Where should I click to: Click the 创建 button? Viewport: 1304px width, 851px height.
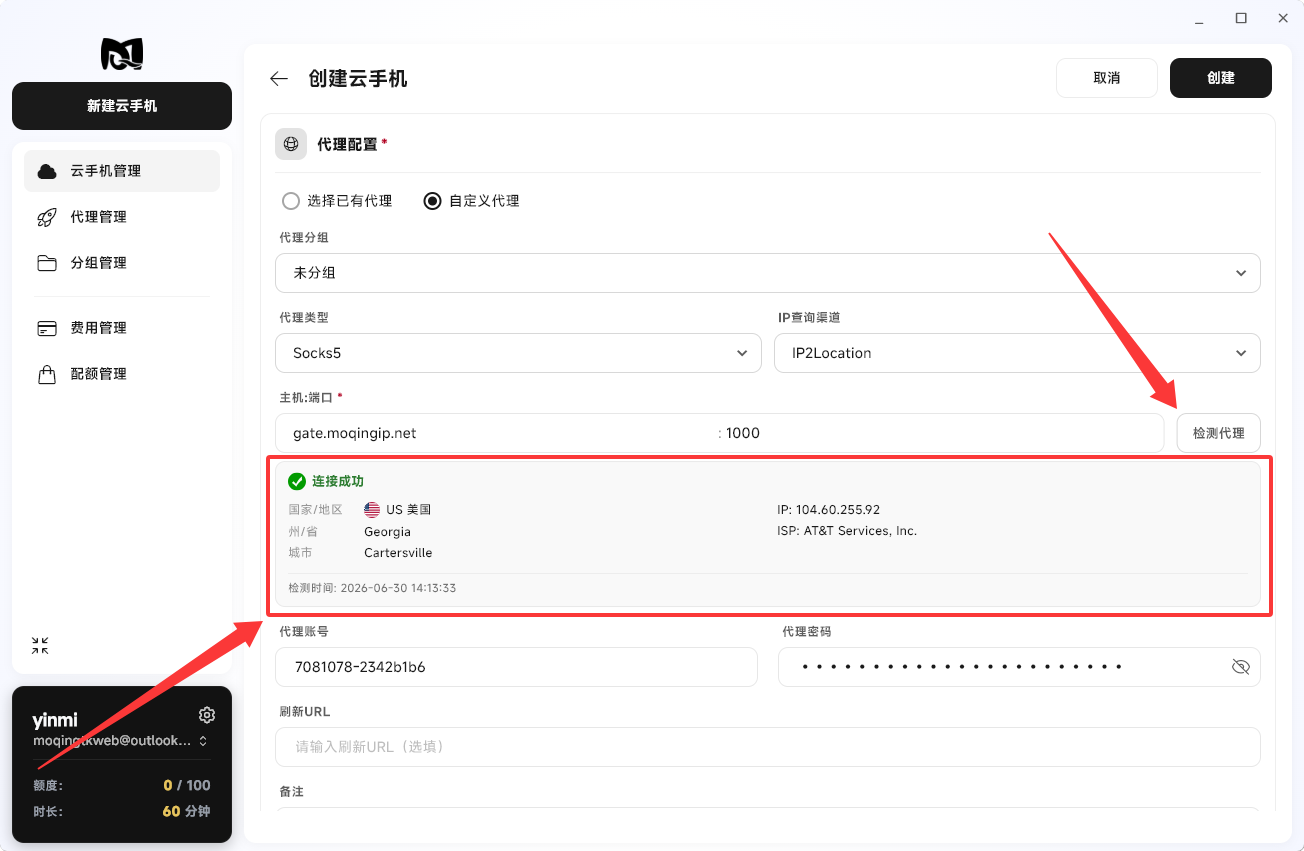click(x=1221, y=78)
